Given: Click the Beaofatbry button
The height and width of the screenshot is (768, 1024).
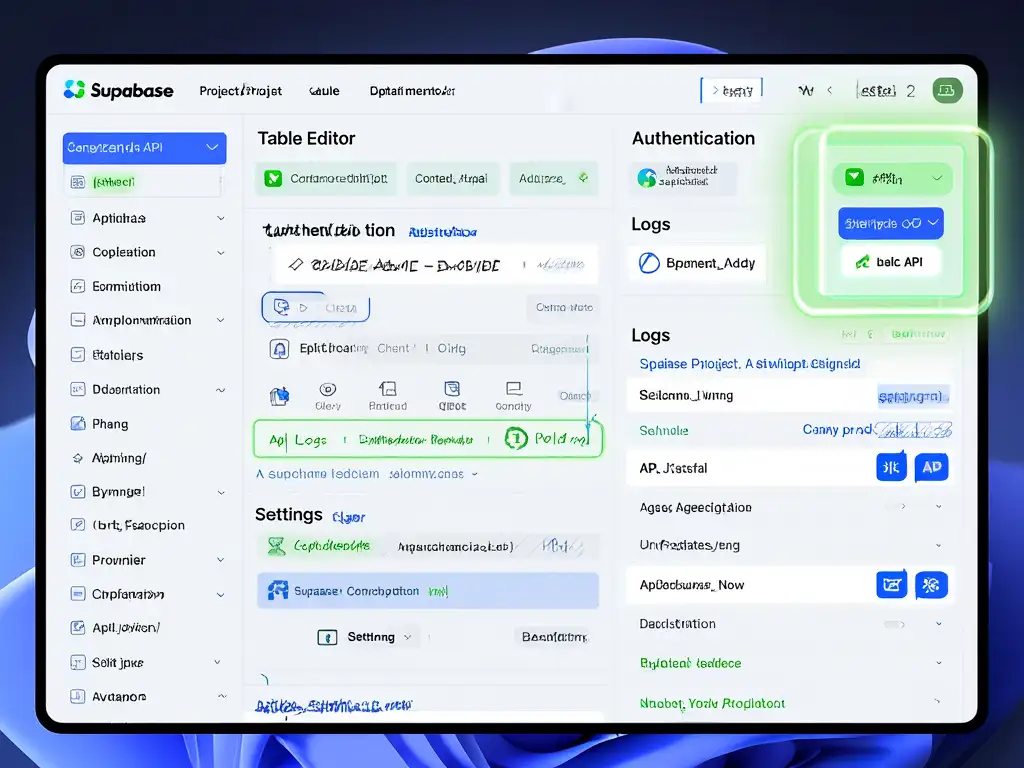Looking at the screenshot, I should click(554, 637).
